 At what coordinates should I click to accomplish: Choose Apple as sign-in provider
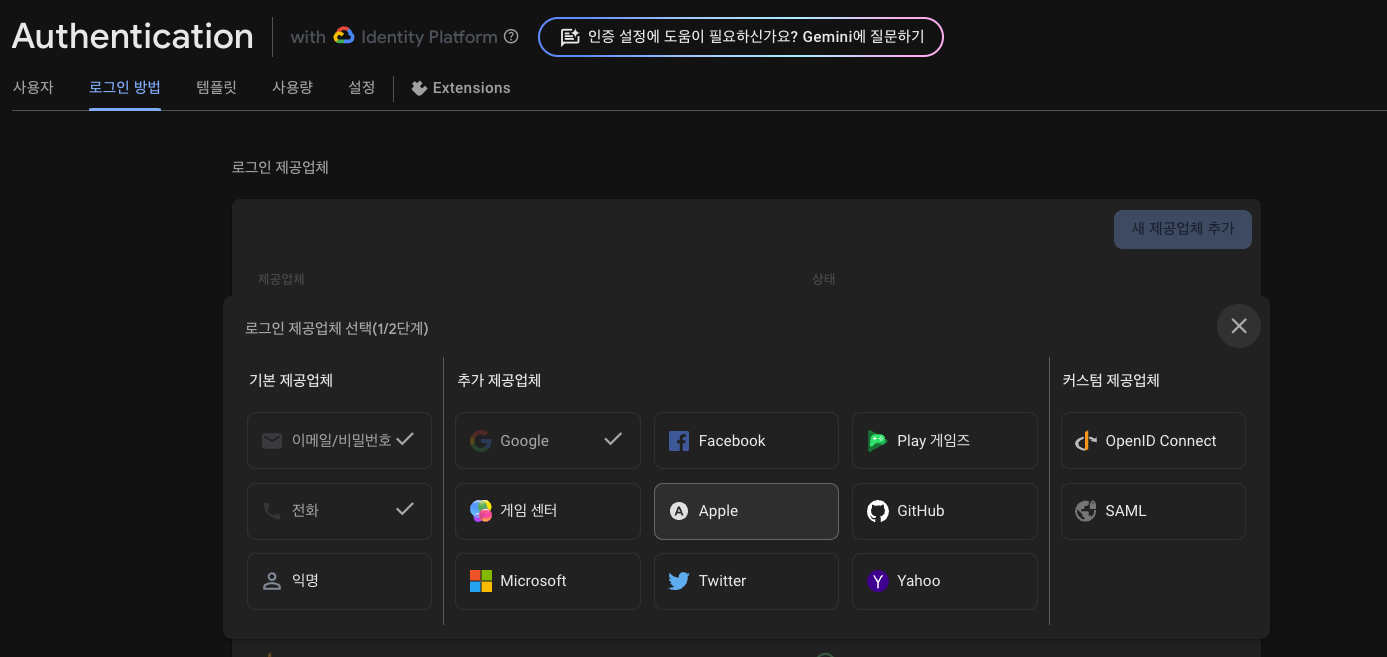746,511
